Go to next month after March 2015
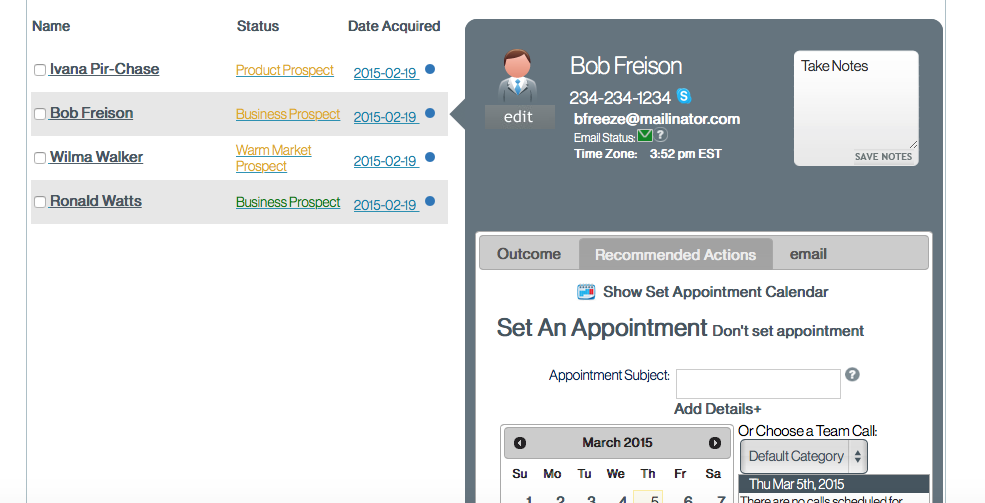The image size is (985, 503). tap(715, 443)
